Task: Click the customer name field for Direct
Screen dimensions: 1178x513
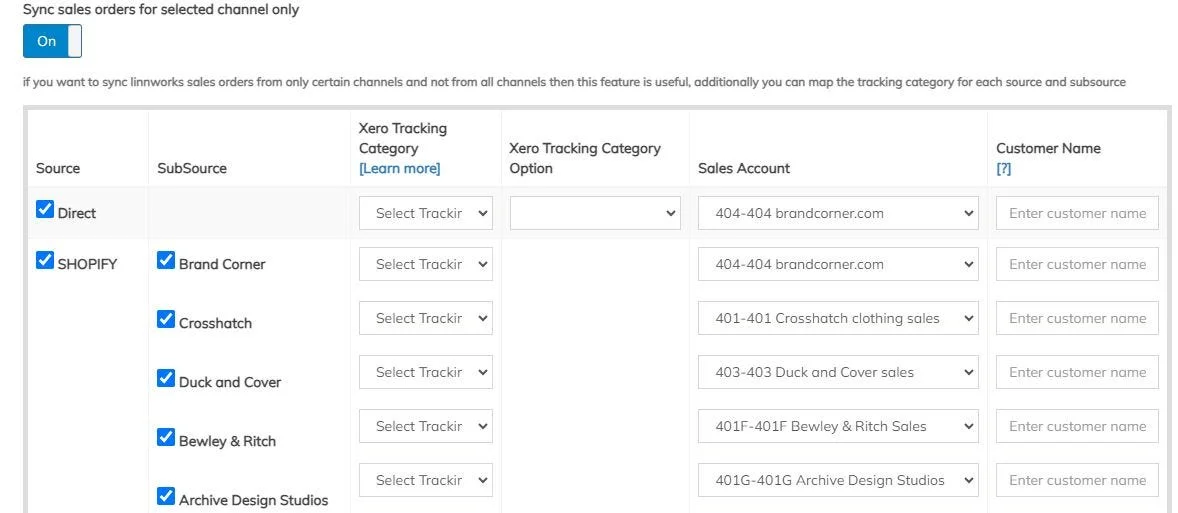Action: coord(1077,213)
